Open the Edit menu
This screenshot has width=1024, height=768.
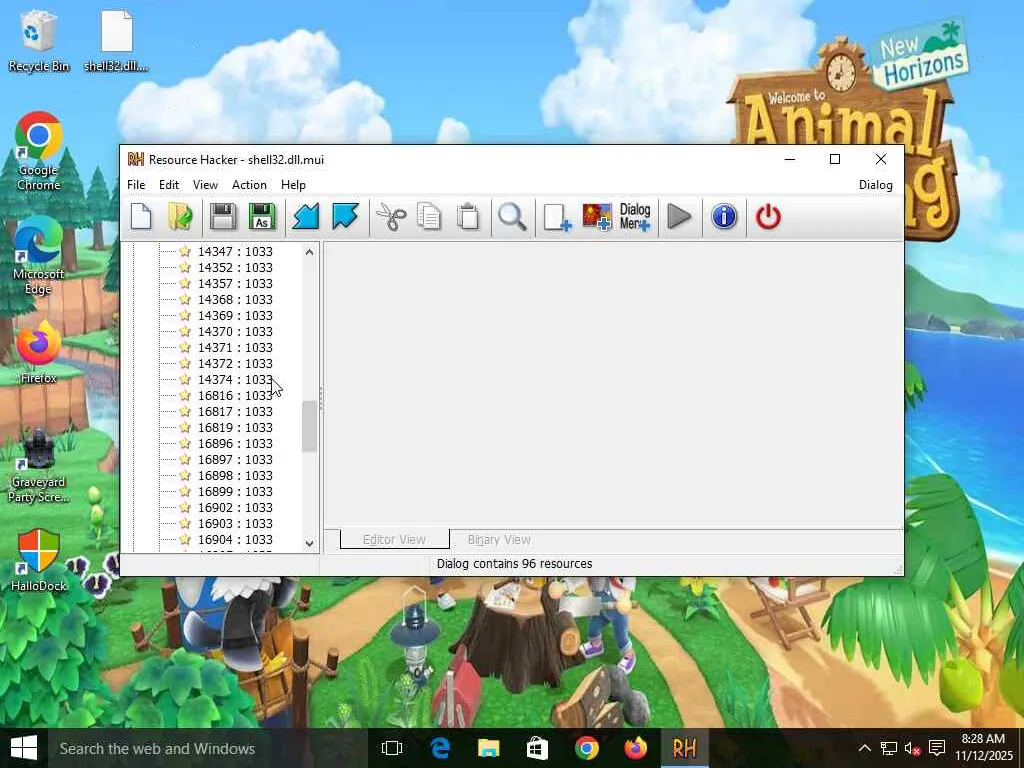tap(168, 185)
